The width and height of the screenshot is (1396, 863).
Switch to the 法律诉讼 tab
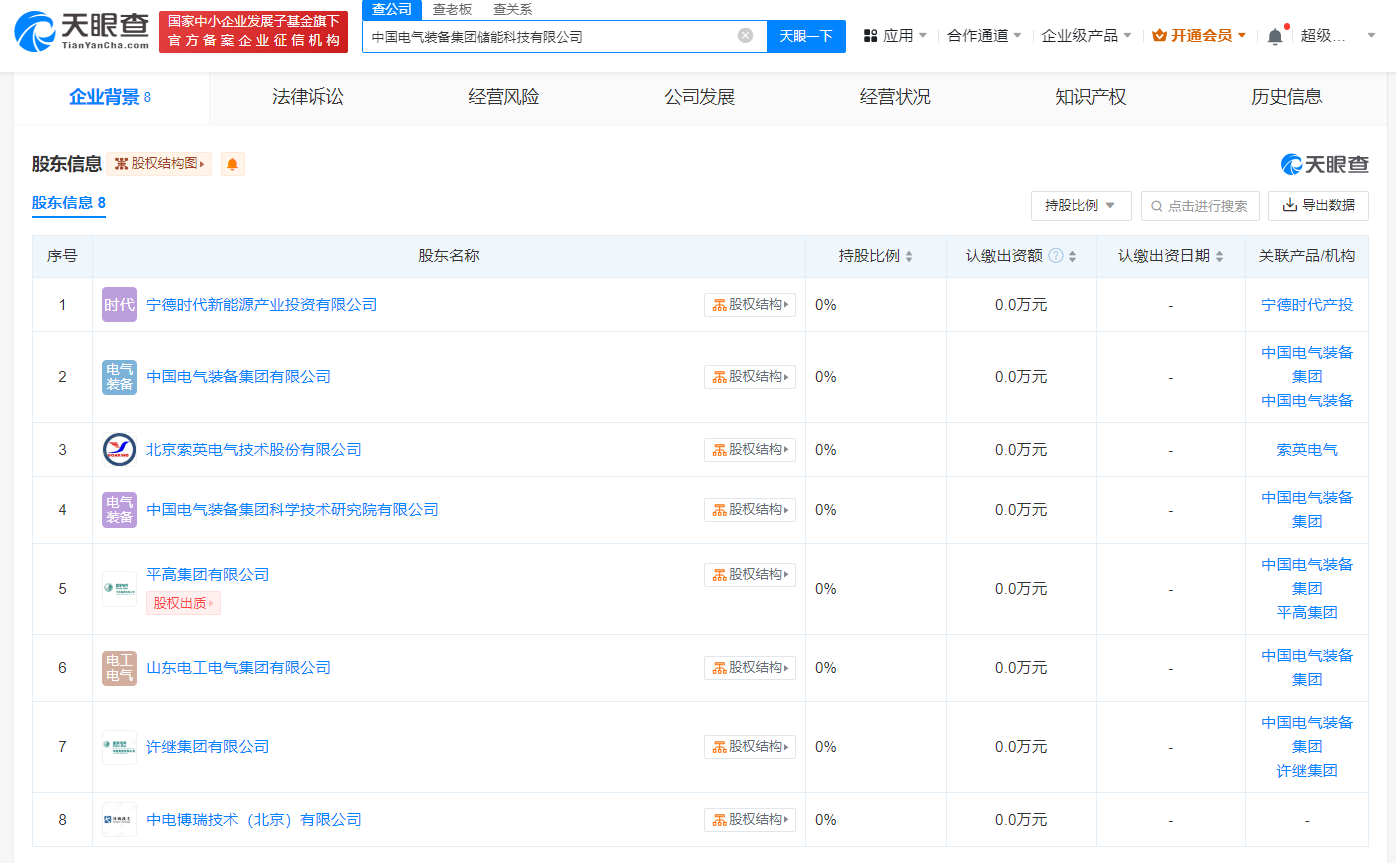click(x=307, y=97)
